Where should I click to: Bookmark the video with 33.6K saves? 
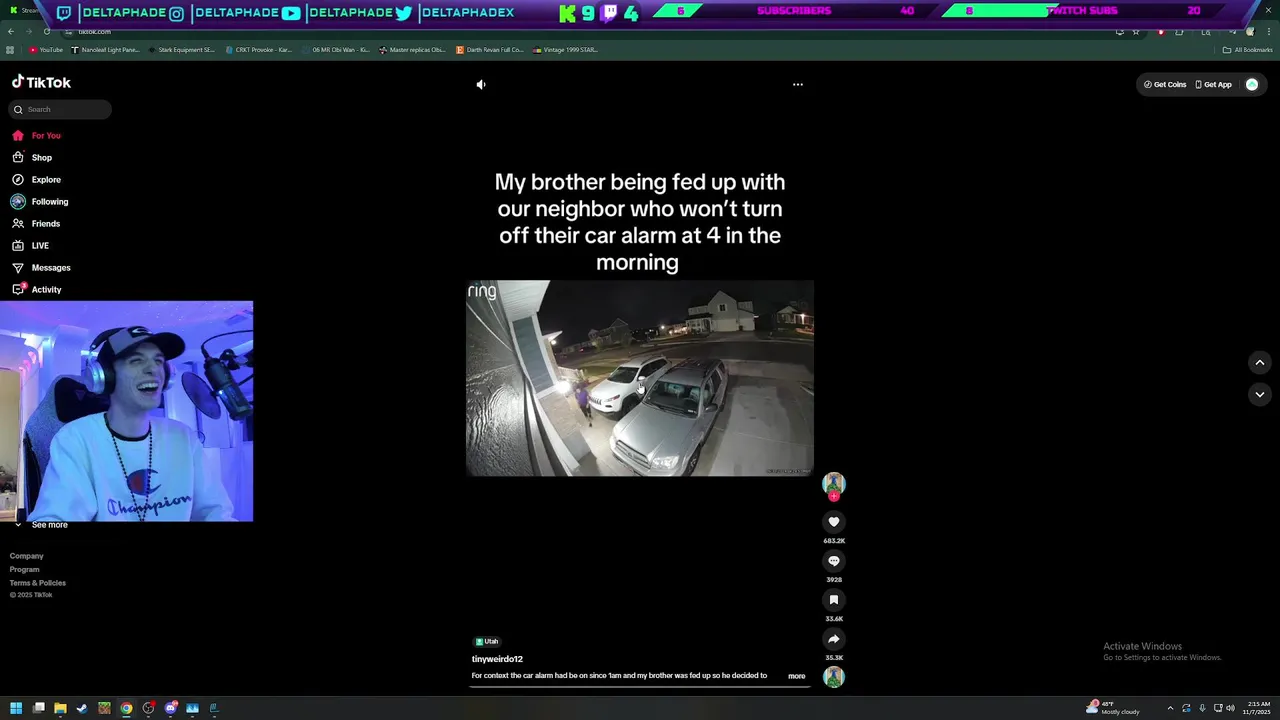[834, 600]
